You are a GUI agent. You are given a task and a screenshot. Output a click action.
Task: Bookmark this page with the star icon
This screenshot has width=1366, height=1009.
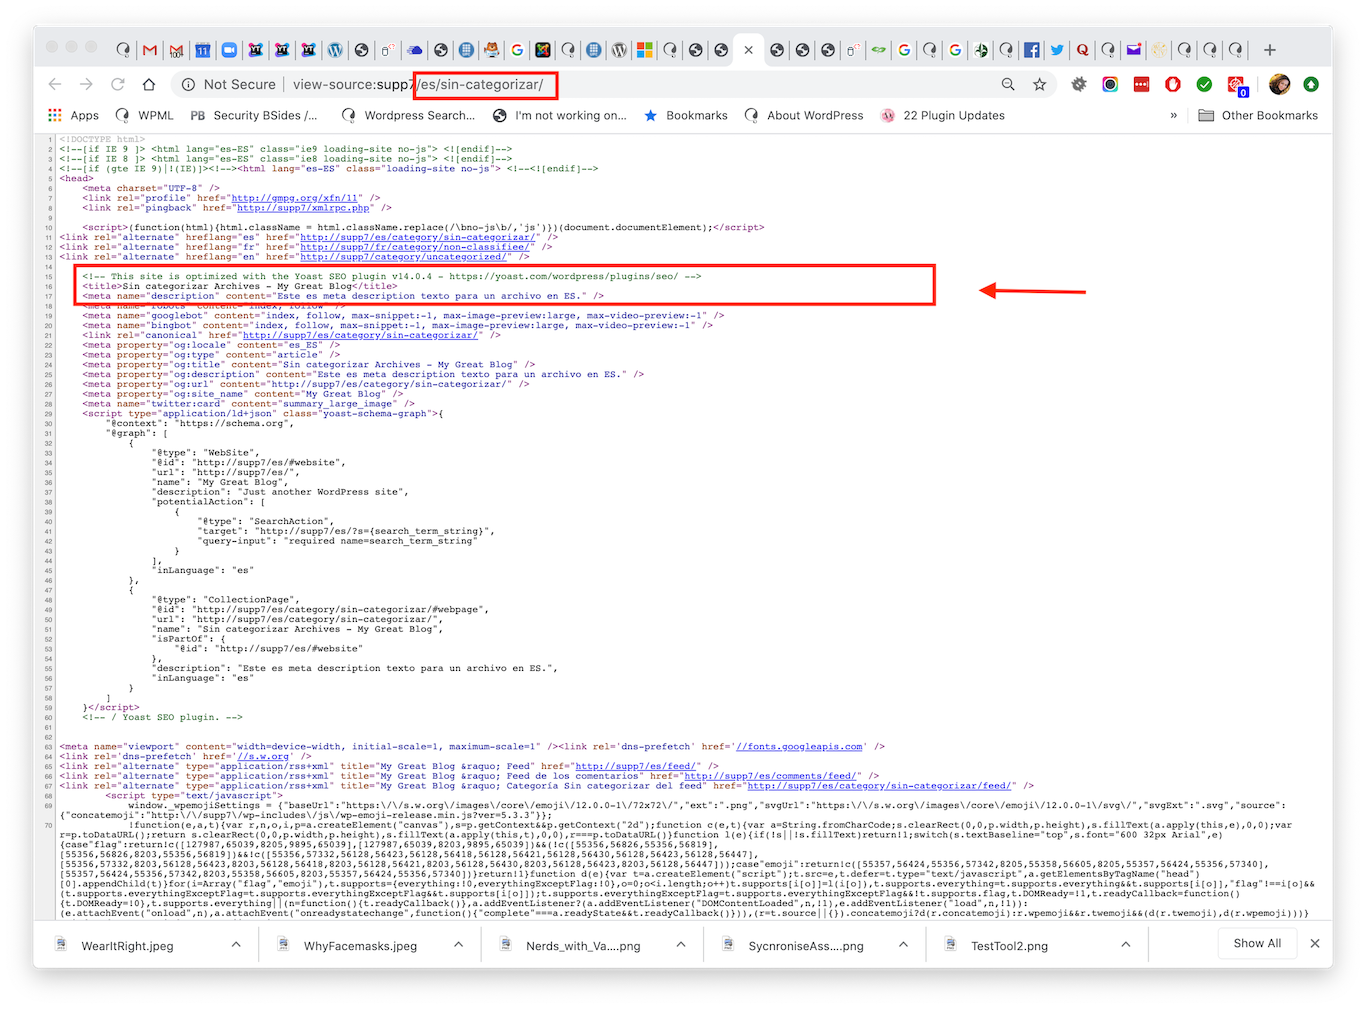click(x=1040, y=85)
